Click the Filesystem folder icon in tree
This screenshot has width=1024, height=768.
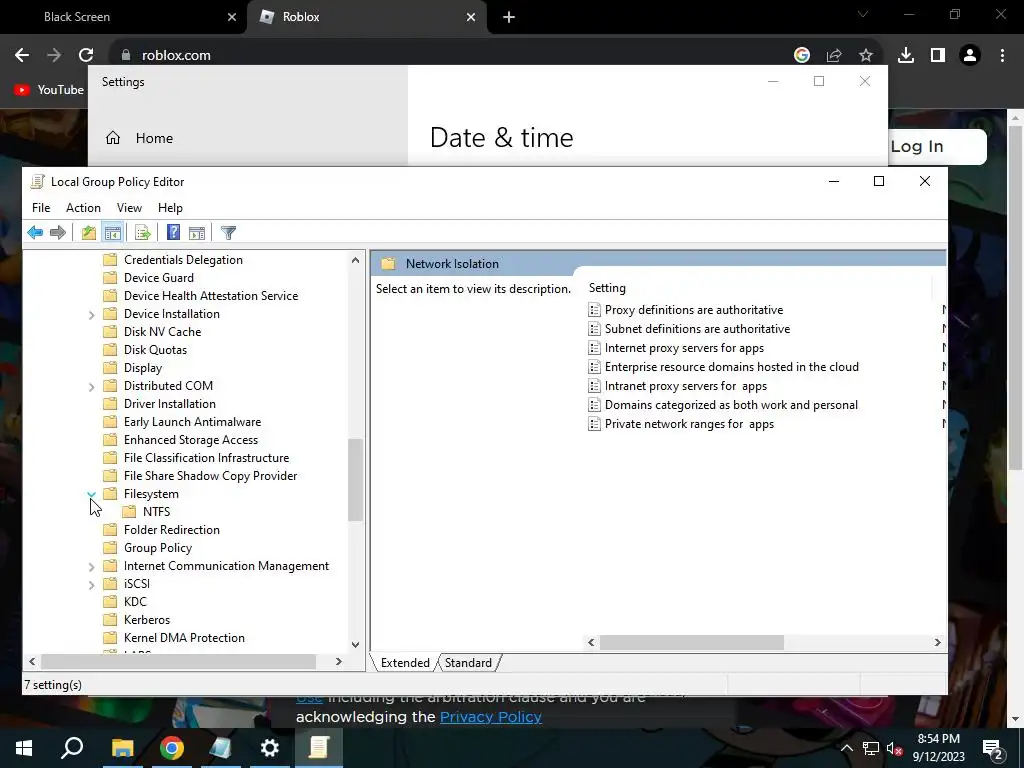110,494
